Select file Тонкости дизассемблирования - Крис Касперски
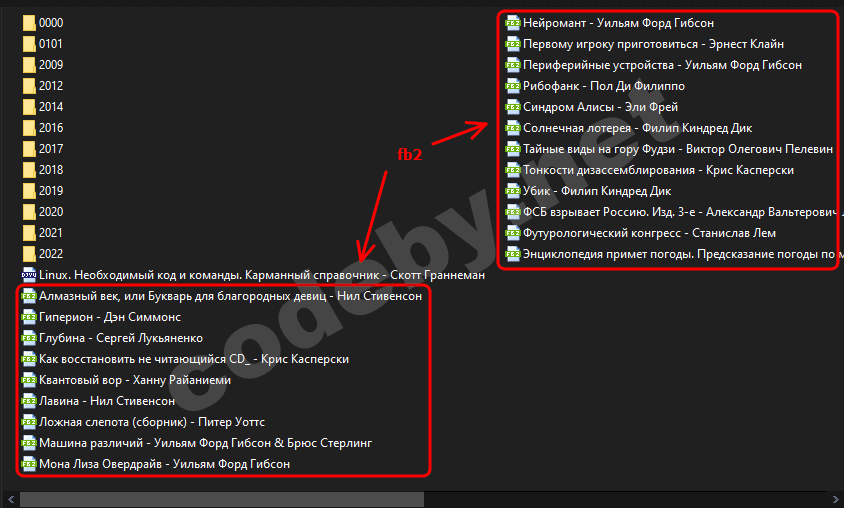844x508 pixels. tap(650, 170)
